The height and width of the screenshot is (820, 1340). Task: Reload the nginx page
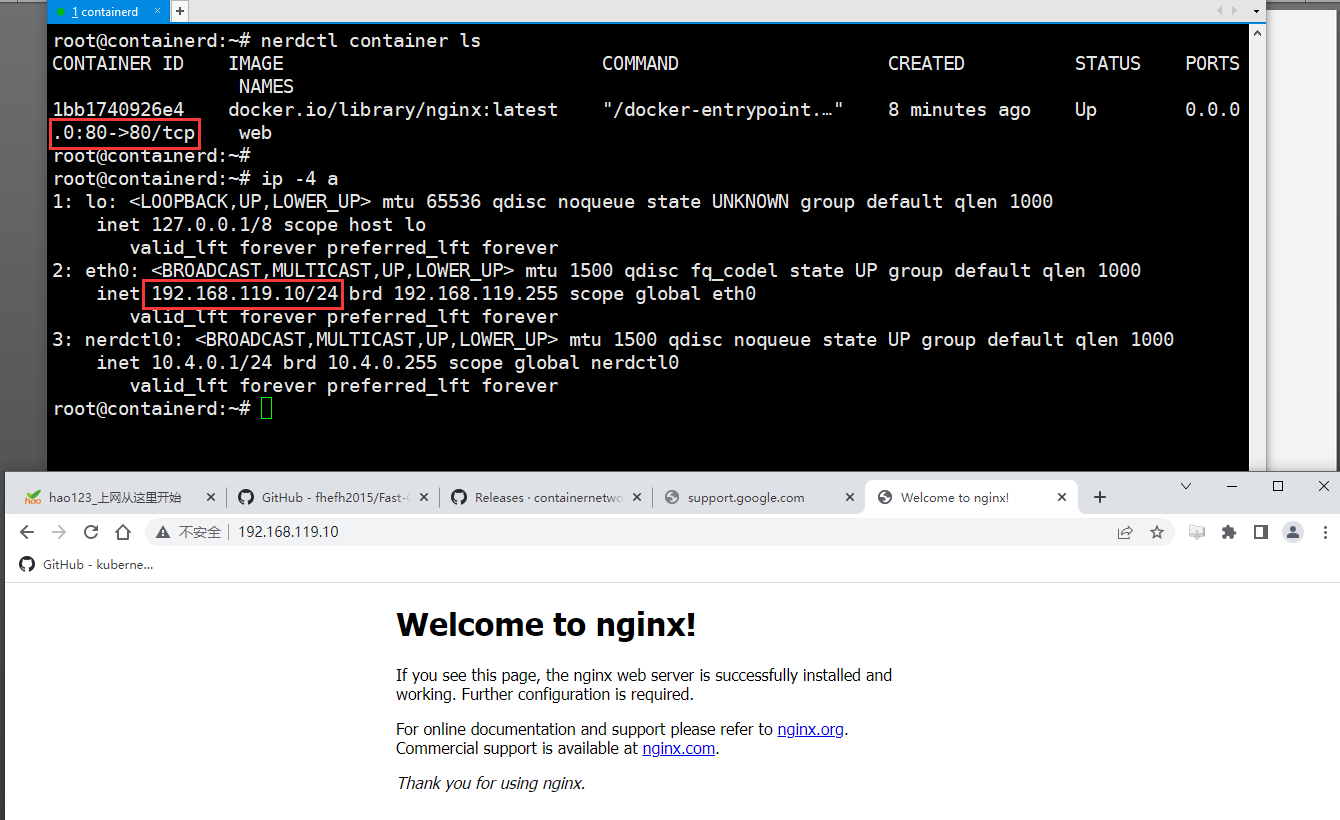91,532
